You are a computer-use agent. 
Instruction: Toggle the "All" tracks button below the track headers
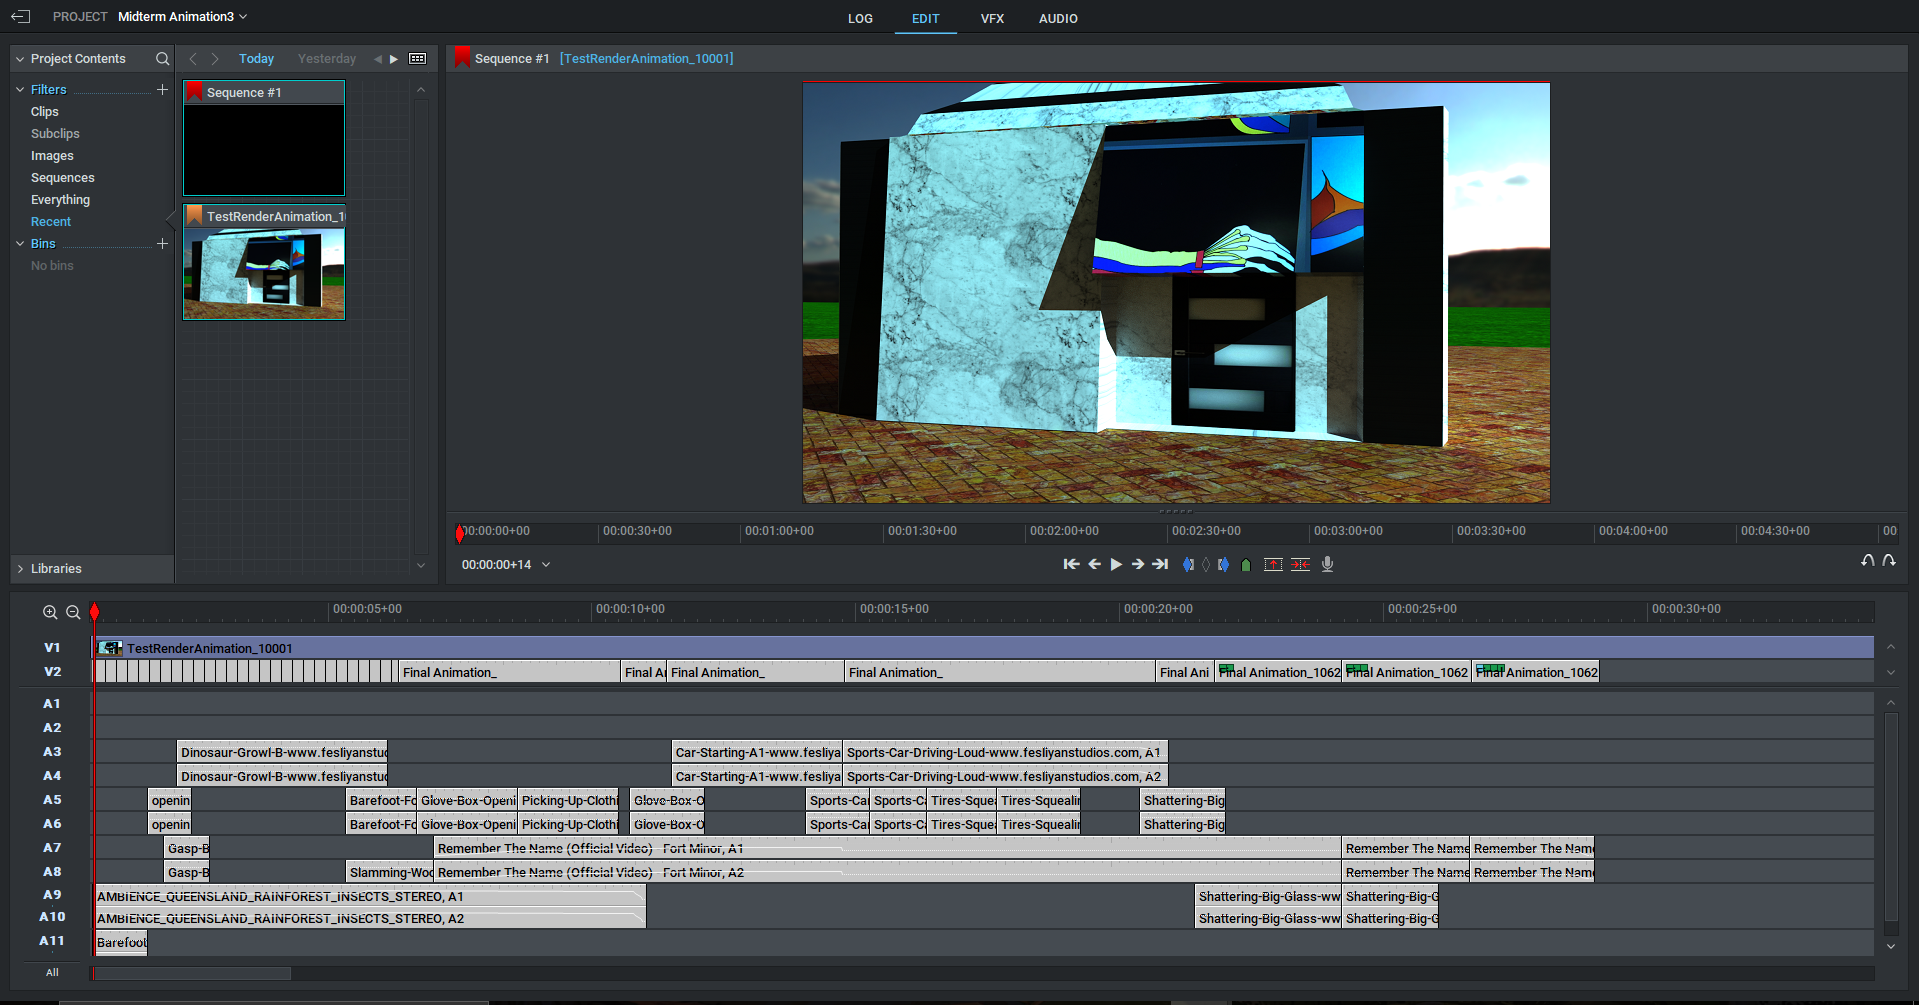click(52, 972)
